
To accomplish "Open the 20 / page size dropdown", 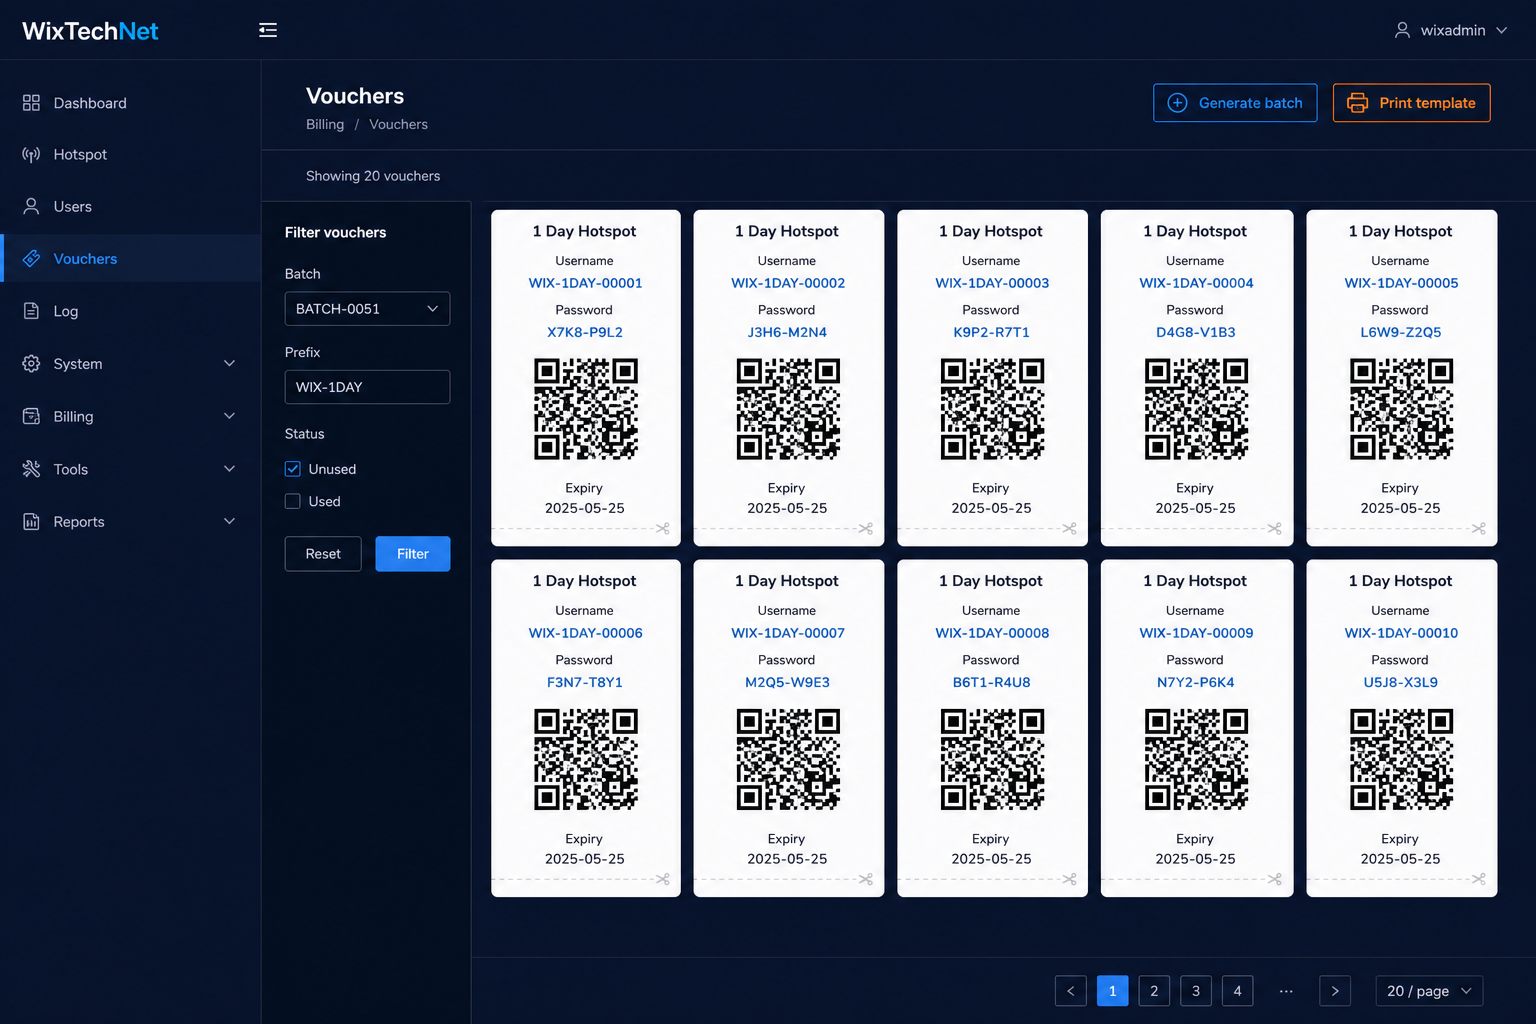I will (1429, 991).
